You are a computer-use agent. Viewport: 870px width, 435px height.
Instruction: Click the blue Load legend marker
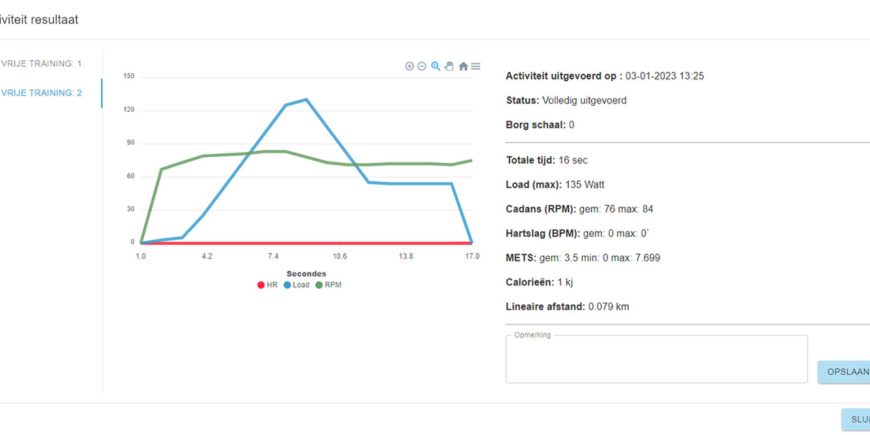[x=287, y=285]
